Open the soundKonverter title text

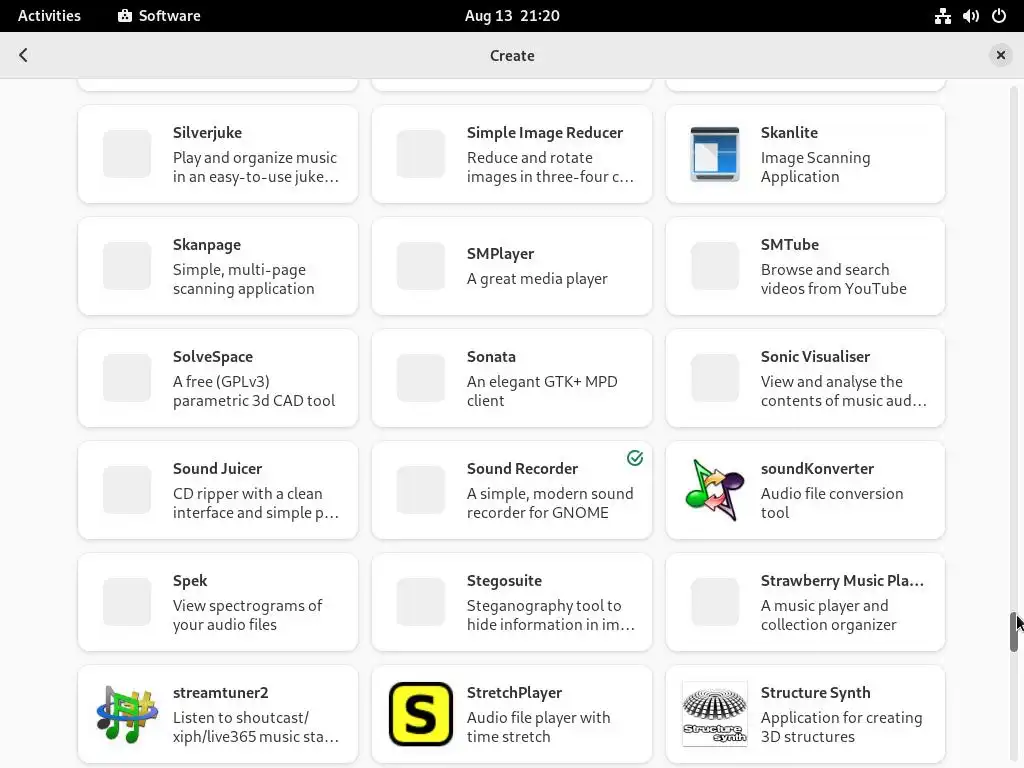click(817, 469)
